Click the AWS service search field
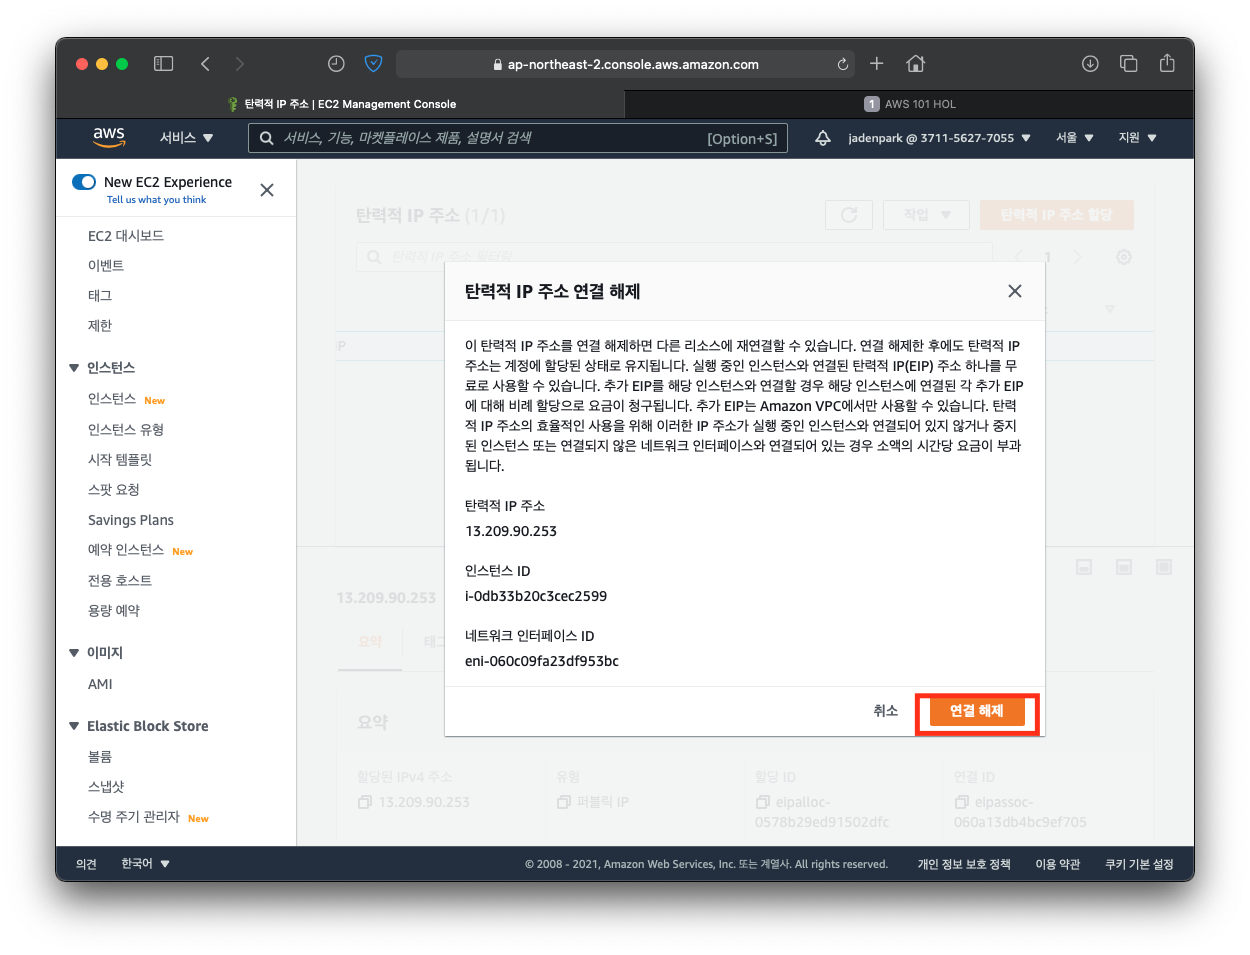Viewport: 1250px width, 955px height. pyautogui.click(x=518, y=138)
